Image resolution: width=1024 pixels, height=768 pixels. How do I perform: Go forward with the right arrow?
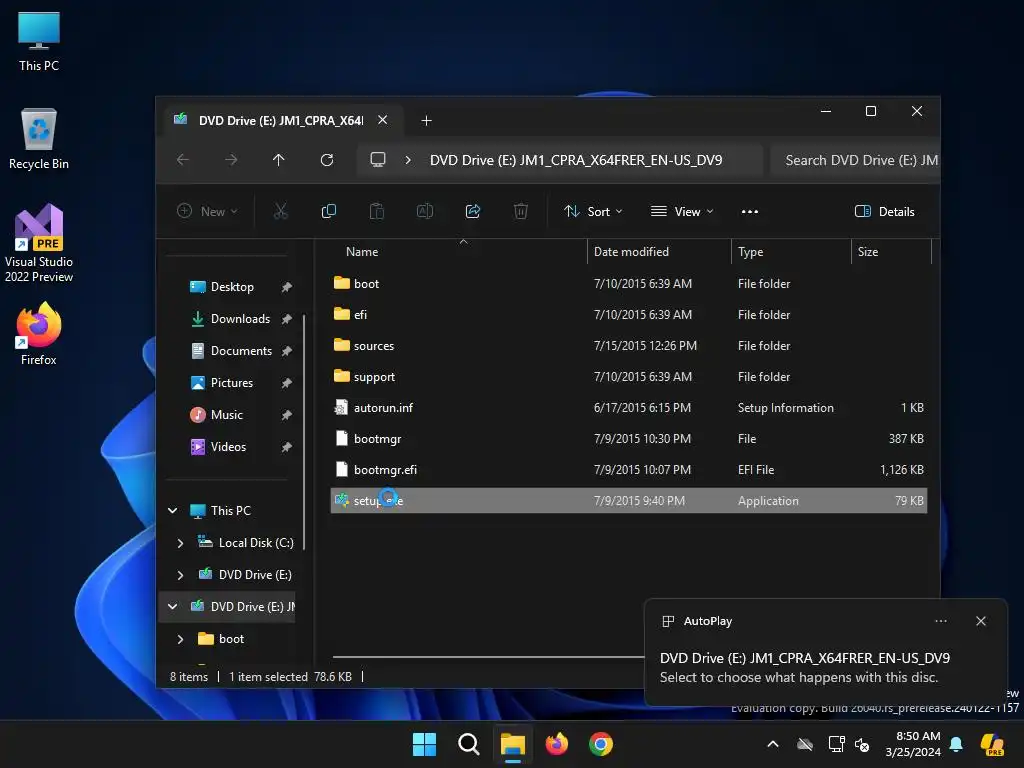point(231,160)
